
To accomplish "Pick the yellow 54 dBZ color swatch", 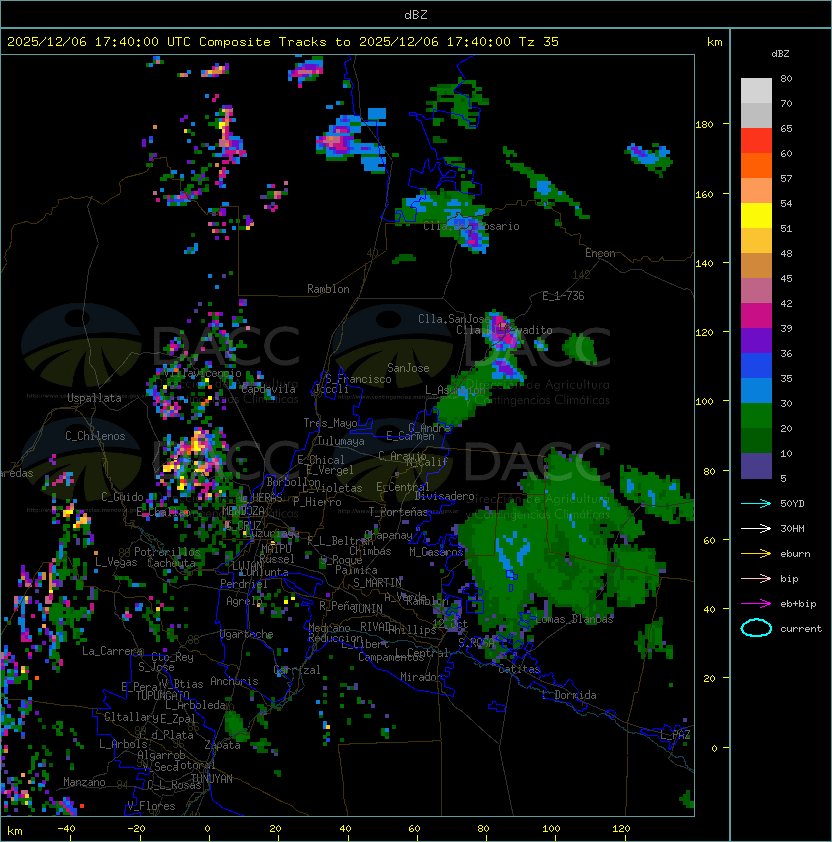I will (756, 216).
